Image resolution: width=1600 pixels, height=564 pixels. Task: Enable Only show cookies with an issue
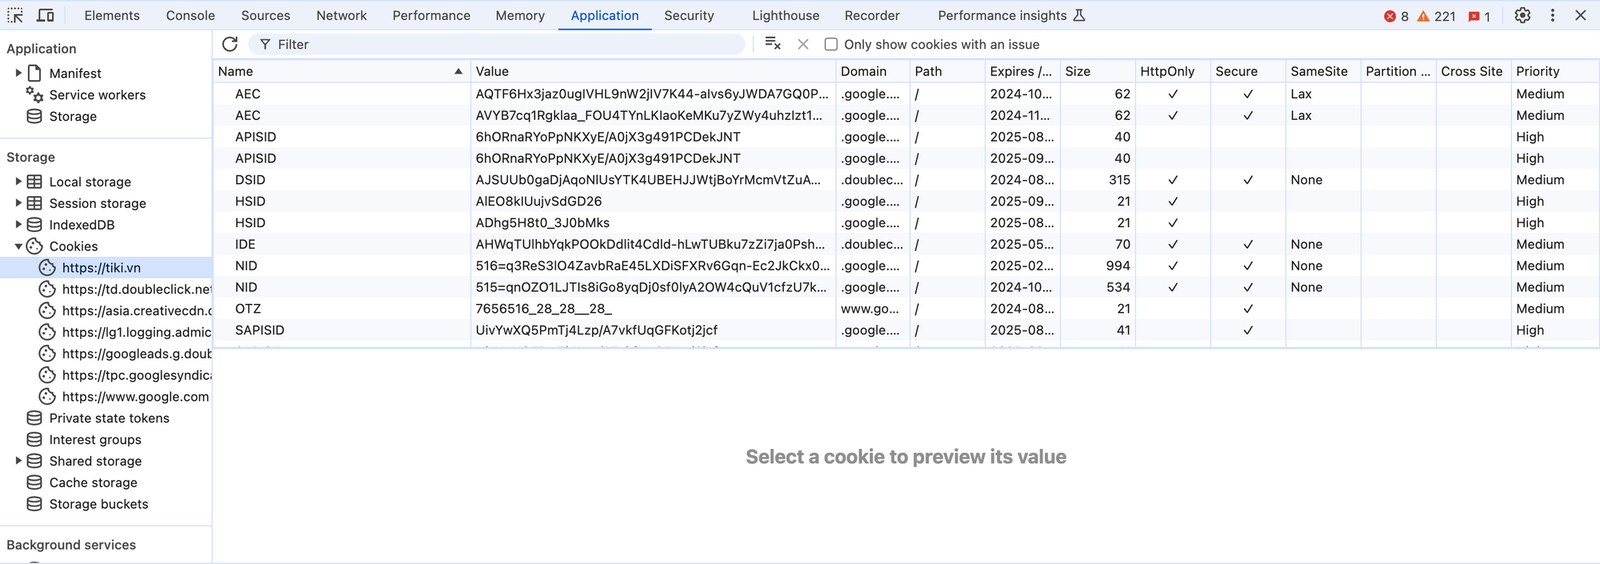(831, 44)
